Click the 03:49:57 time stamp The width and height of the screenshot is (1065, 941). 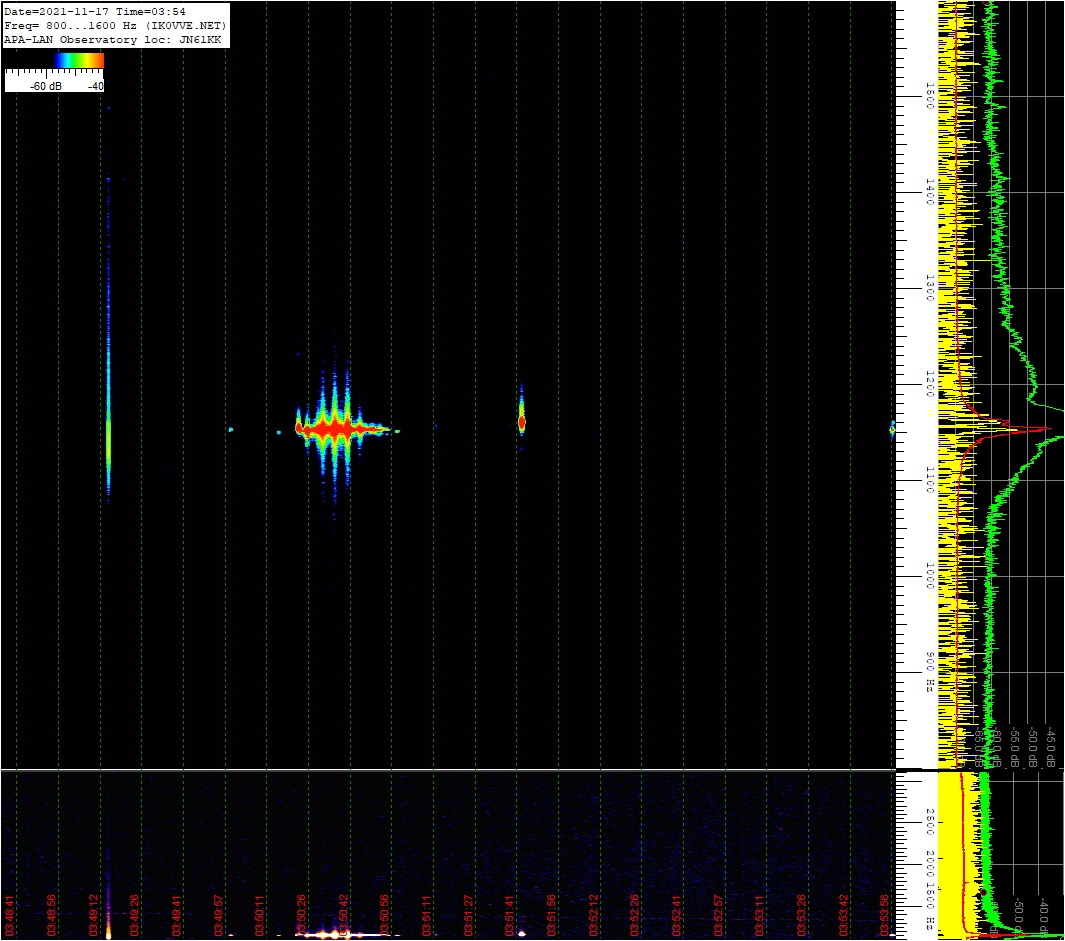[218, 915]
